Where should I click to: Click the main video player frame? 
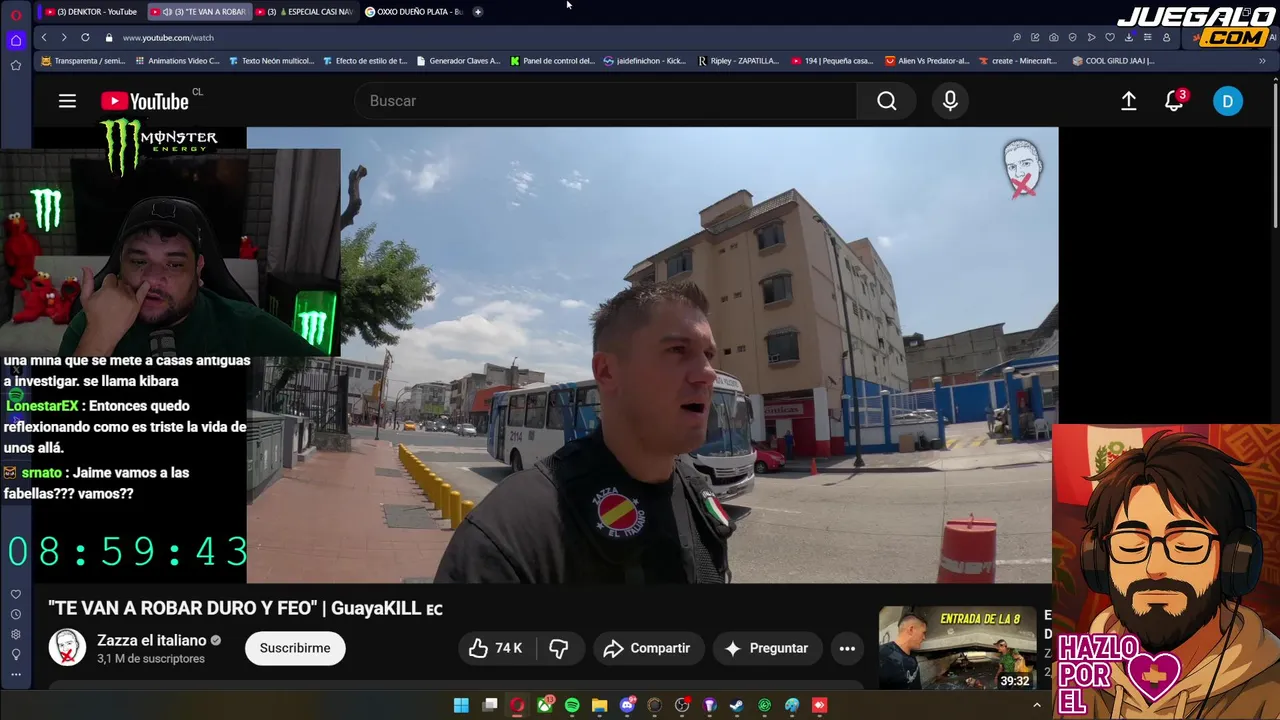pos(652,355)
